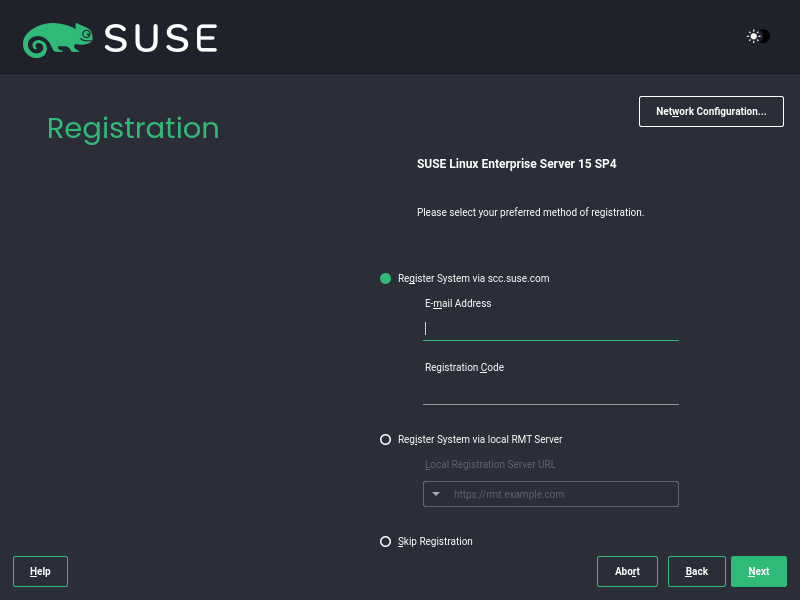The height and width of the screenshot is (600, 800).
Task: Focus the E-mail Address field
Action: click(551, 329)
